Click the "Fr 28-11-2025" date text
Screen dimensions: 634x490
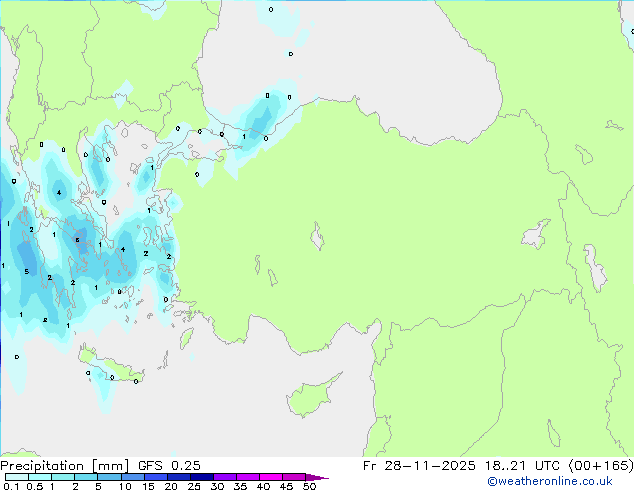(x=419, y=465)
